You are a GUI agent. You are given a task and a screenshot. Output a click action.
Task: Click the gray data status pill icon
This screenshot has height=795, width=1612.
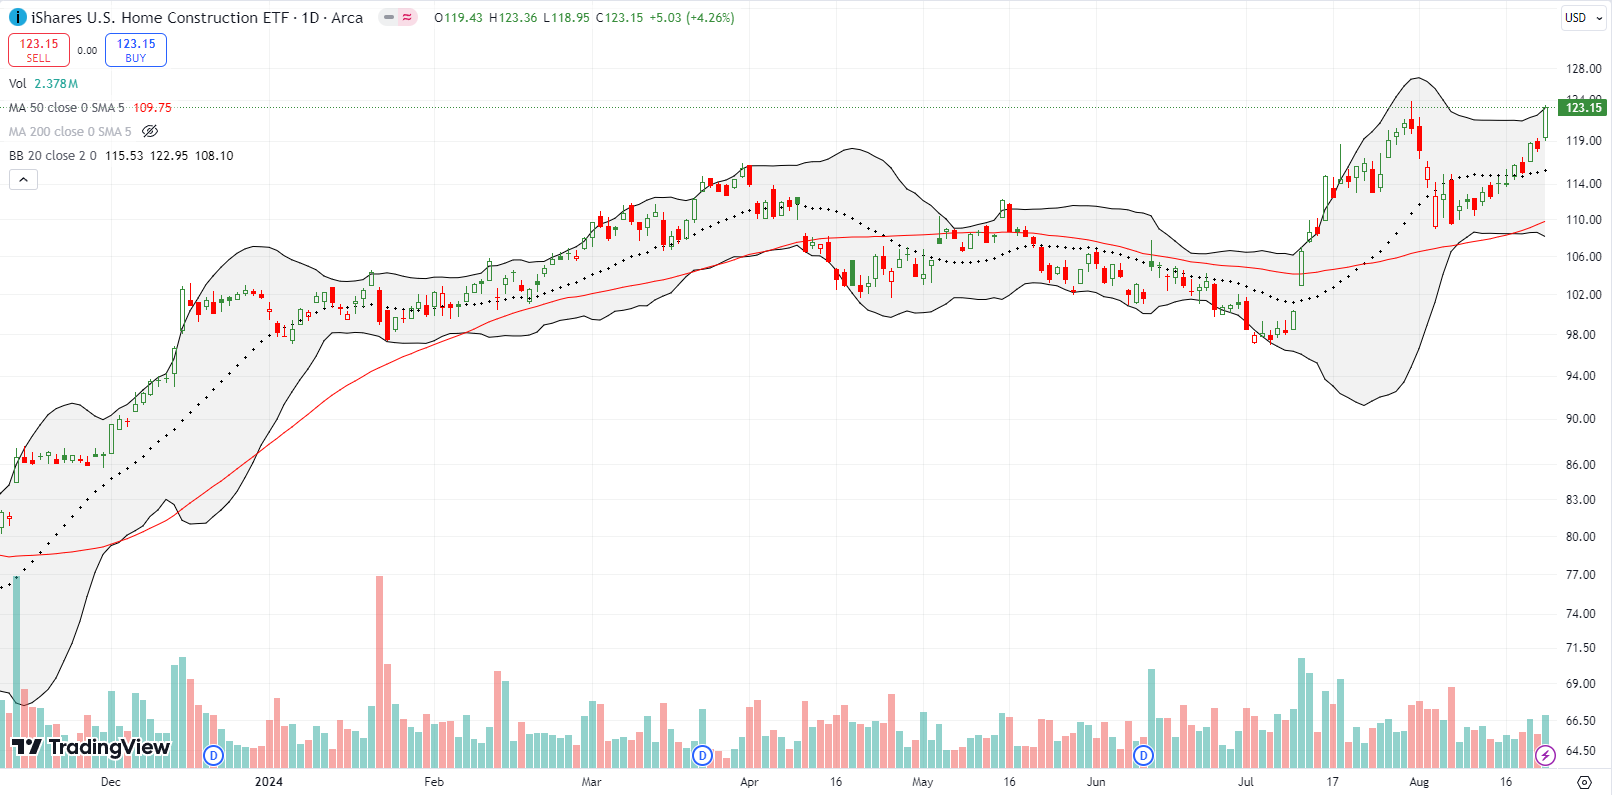coord(389,17)
